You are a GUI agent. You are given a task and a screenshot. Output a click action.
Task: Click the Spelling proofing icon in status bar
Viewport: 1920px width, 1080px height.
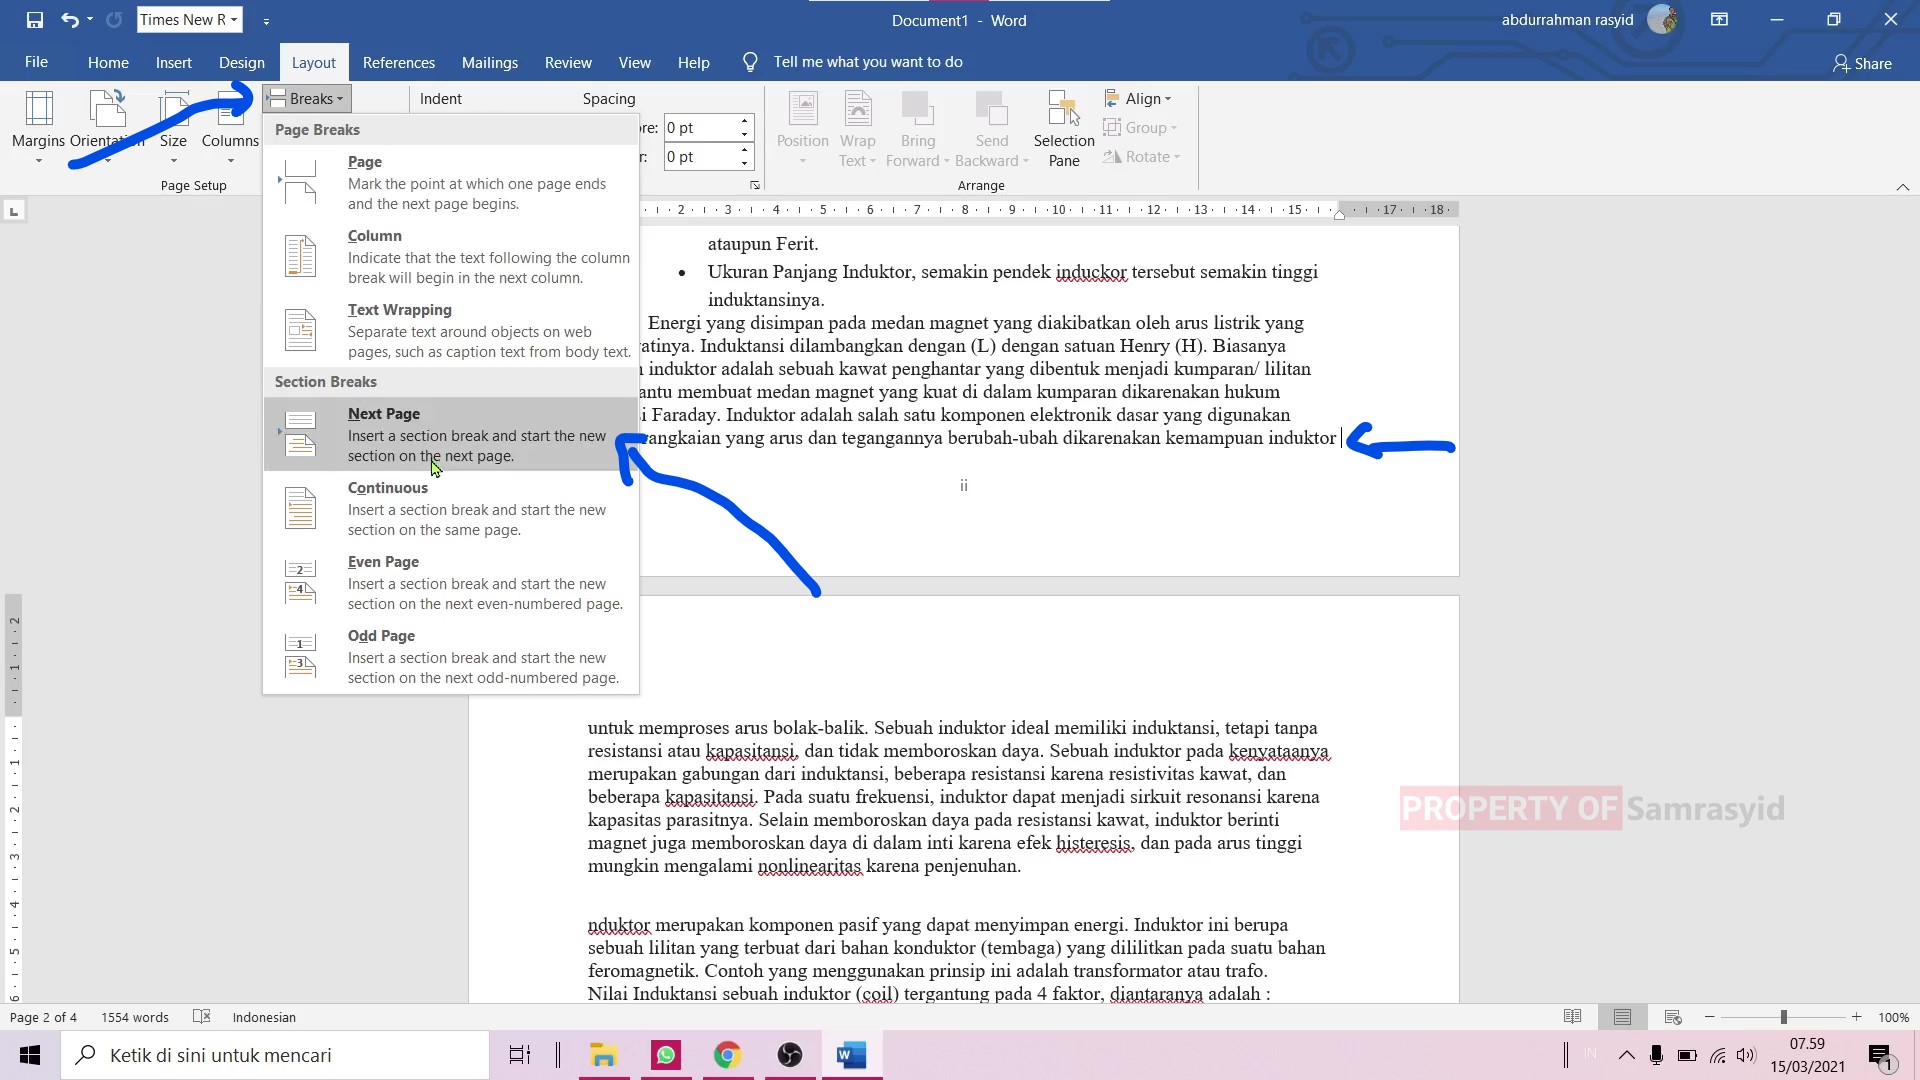[x=202, y=1017]
